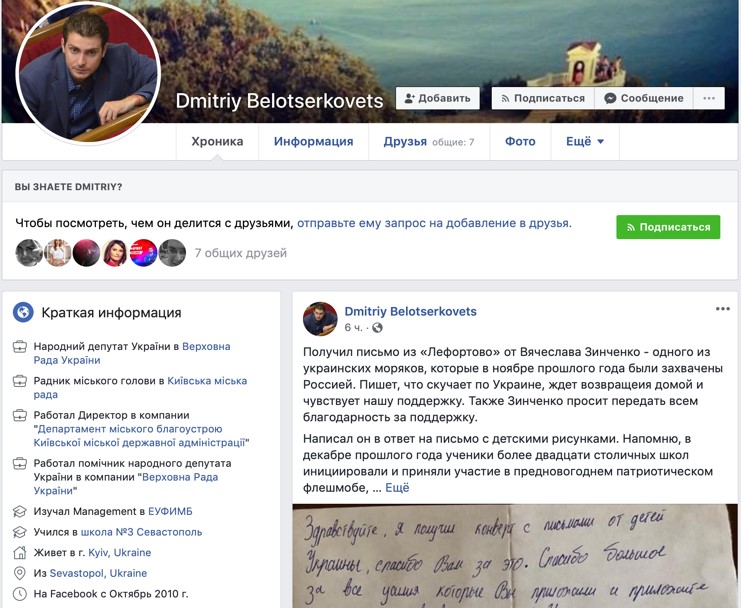Image resolution: width=741 pixels, height=608 pixels.
Task: Open the more options button next to Сообщение
Action: pyautogui.click(x=709, y=98)
